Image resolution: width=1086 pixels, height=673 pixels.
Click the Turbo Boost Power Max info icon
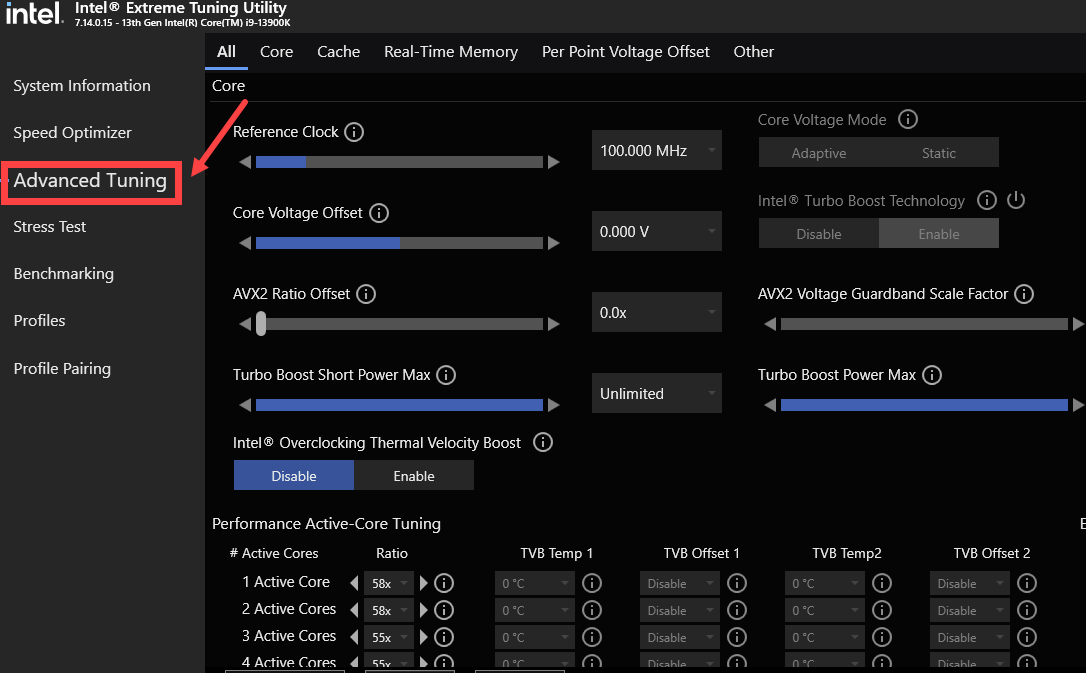pyautogui.click(x=932, y=375)
